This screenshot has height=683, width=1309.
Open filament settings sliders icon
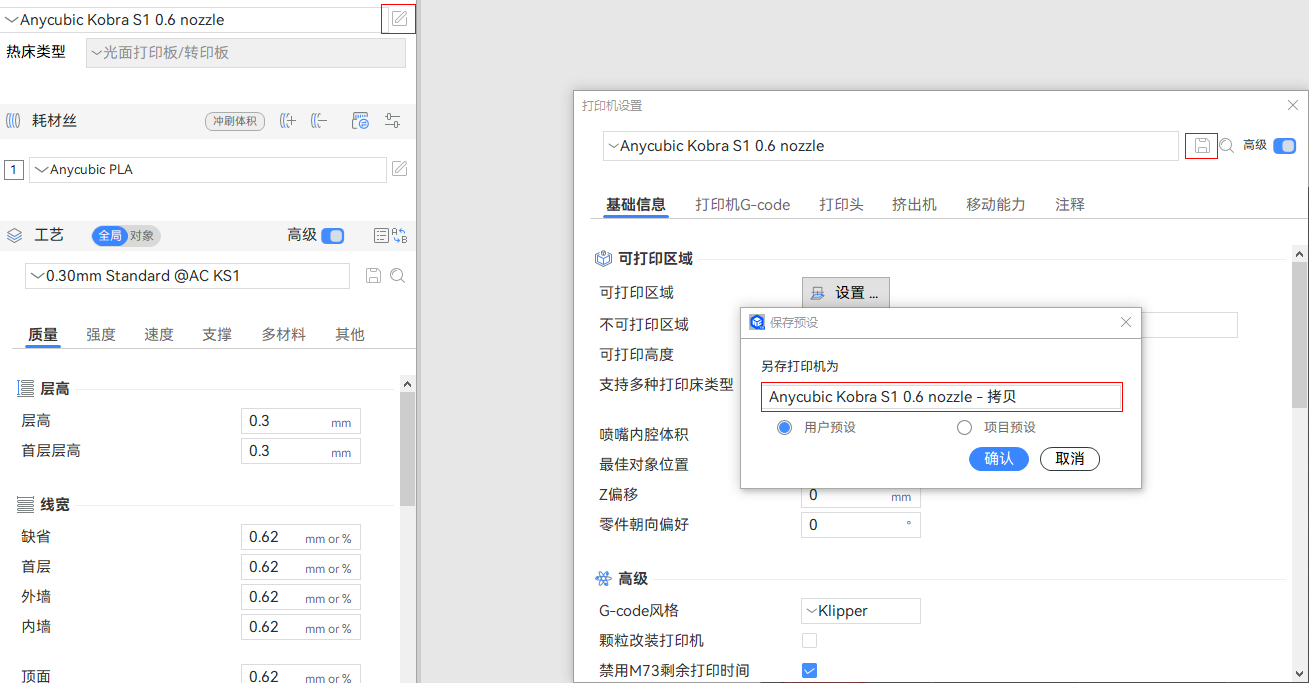(x=392, y=121)
